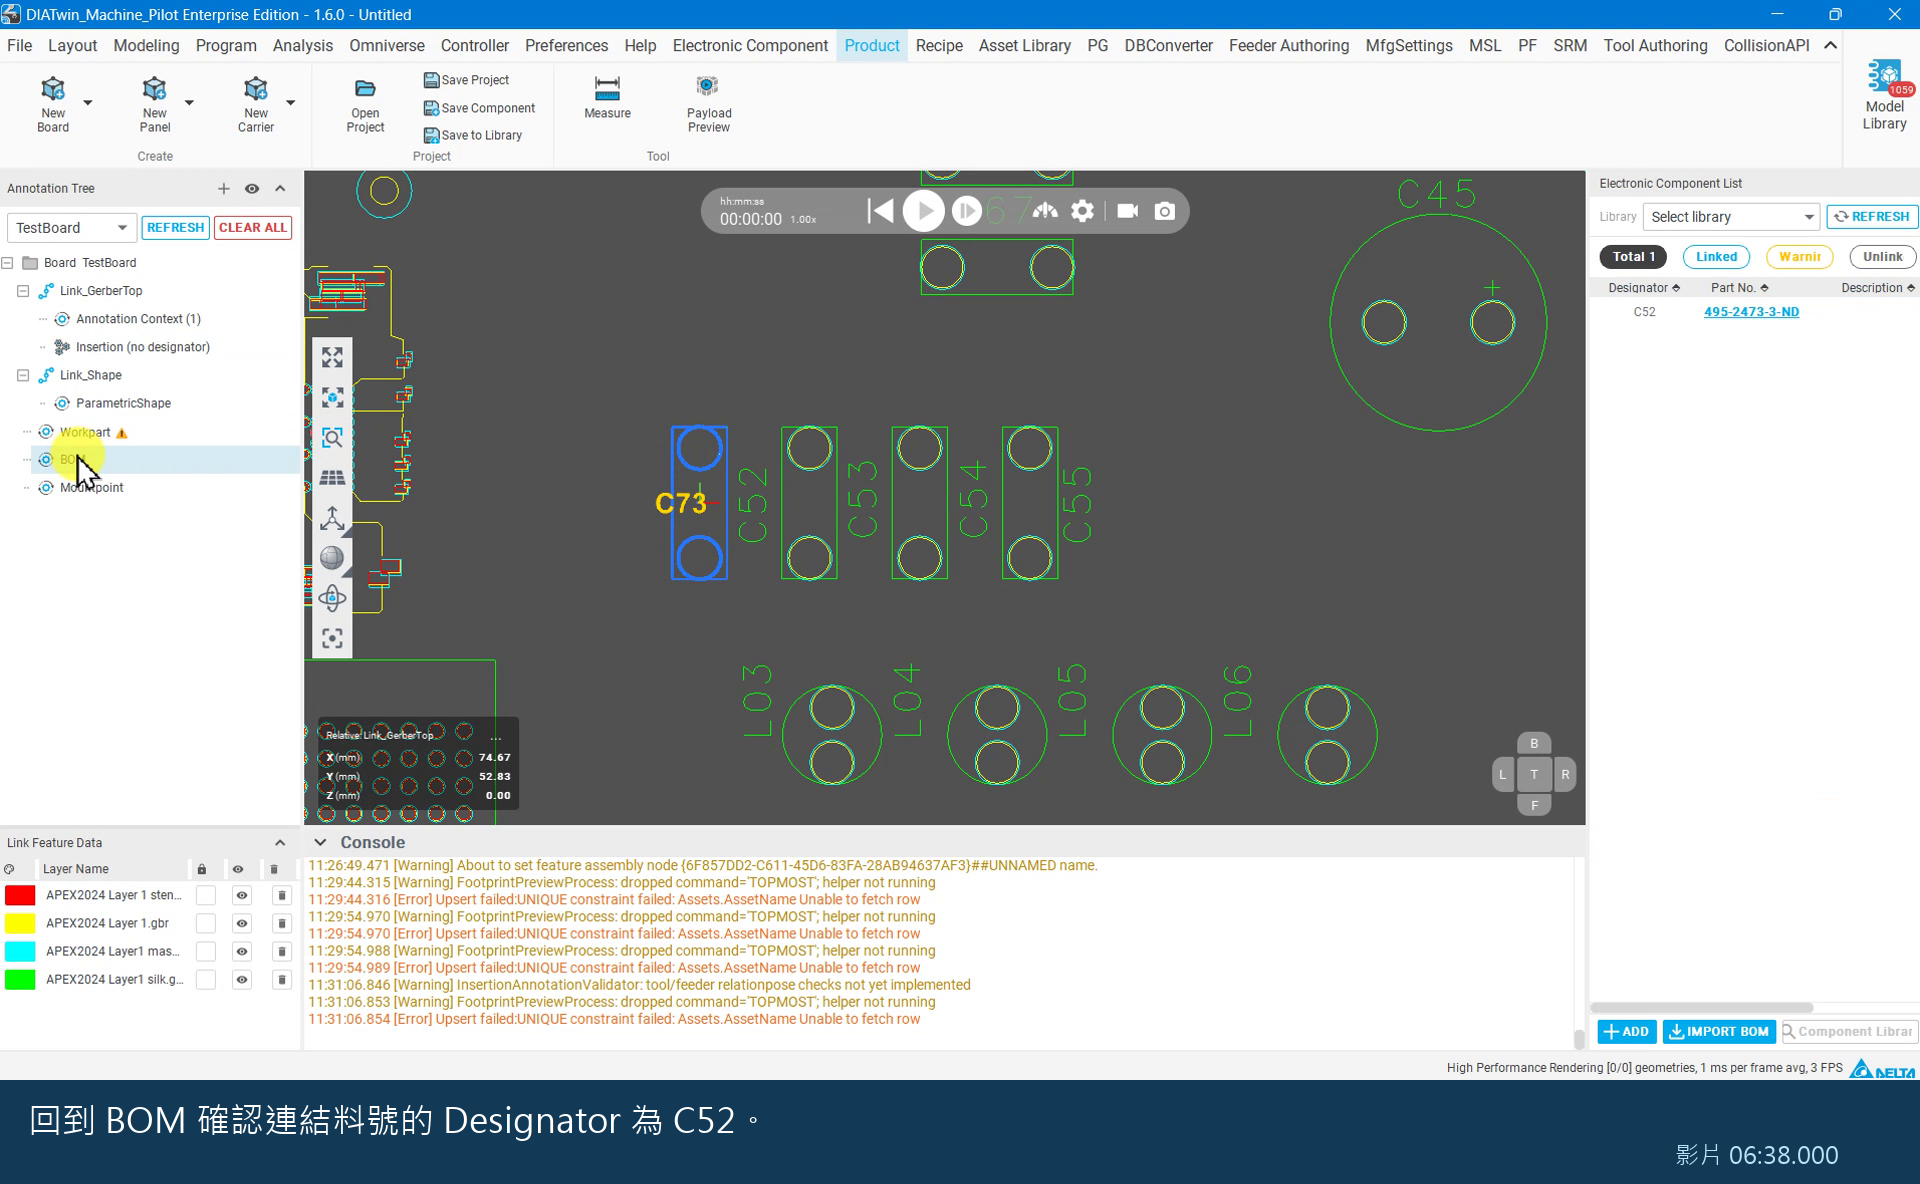Select the Top face on view cube
This screenshot has height=1184, width=1920.
[x=1534, y=774]
